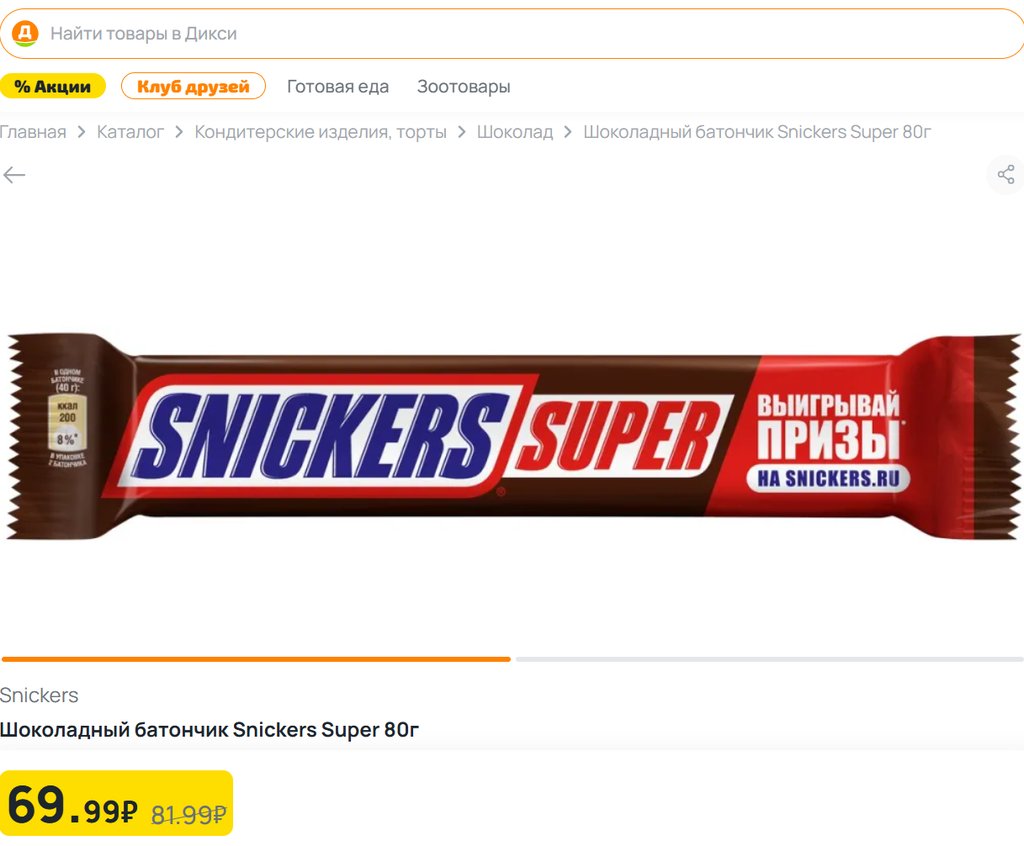Viewport: 1024px width, 846px height.
Task: Switch to the second image slide indicator
Action: [769, 659]
